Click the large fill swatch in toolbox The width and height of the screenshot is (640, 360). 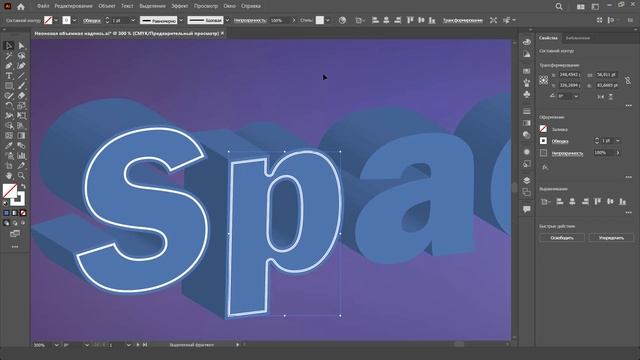10,191
